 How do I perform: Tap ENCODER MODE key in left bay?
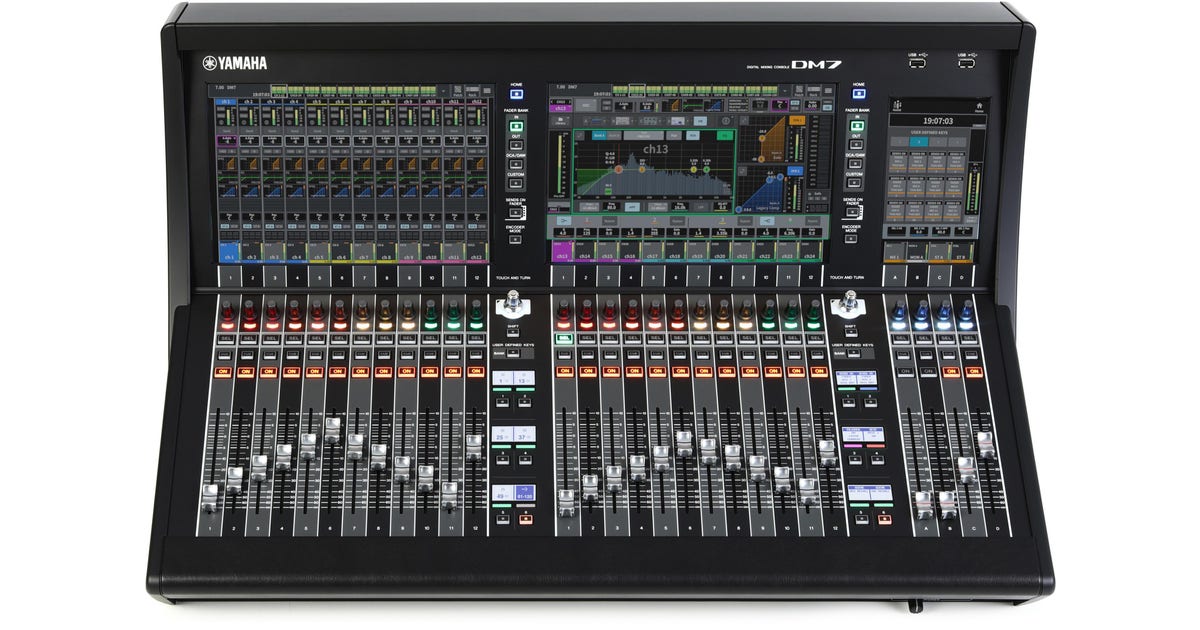pyautogui.click(x=515, y=239)
